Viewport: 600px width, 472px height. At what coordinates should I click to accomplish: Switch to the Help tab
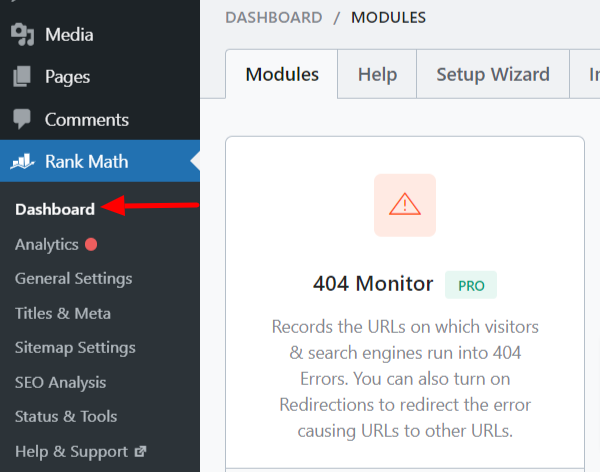coord(377,74)
